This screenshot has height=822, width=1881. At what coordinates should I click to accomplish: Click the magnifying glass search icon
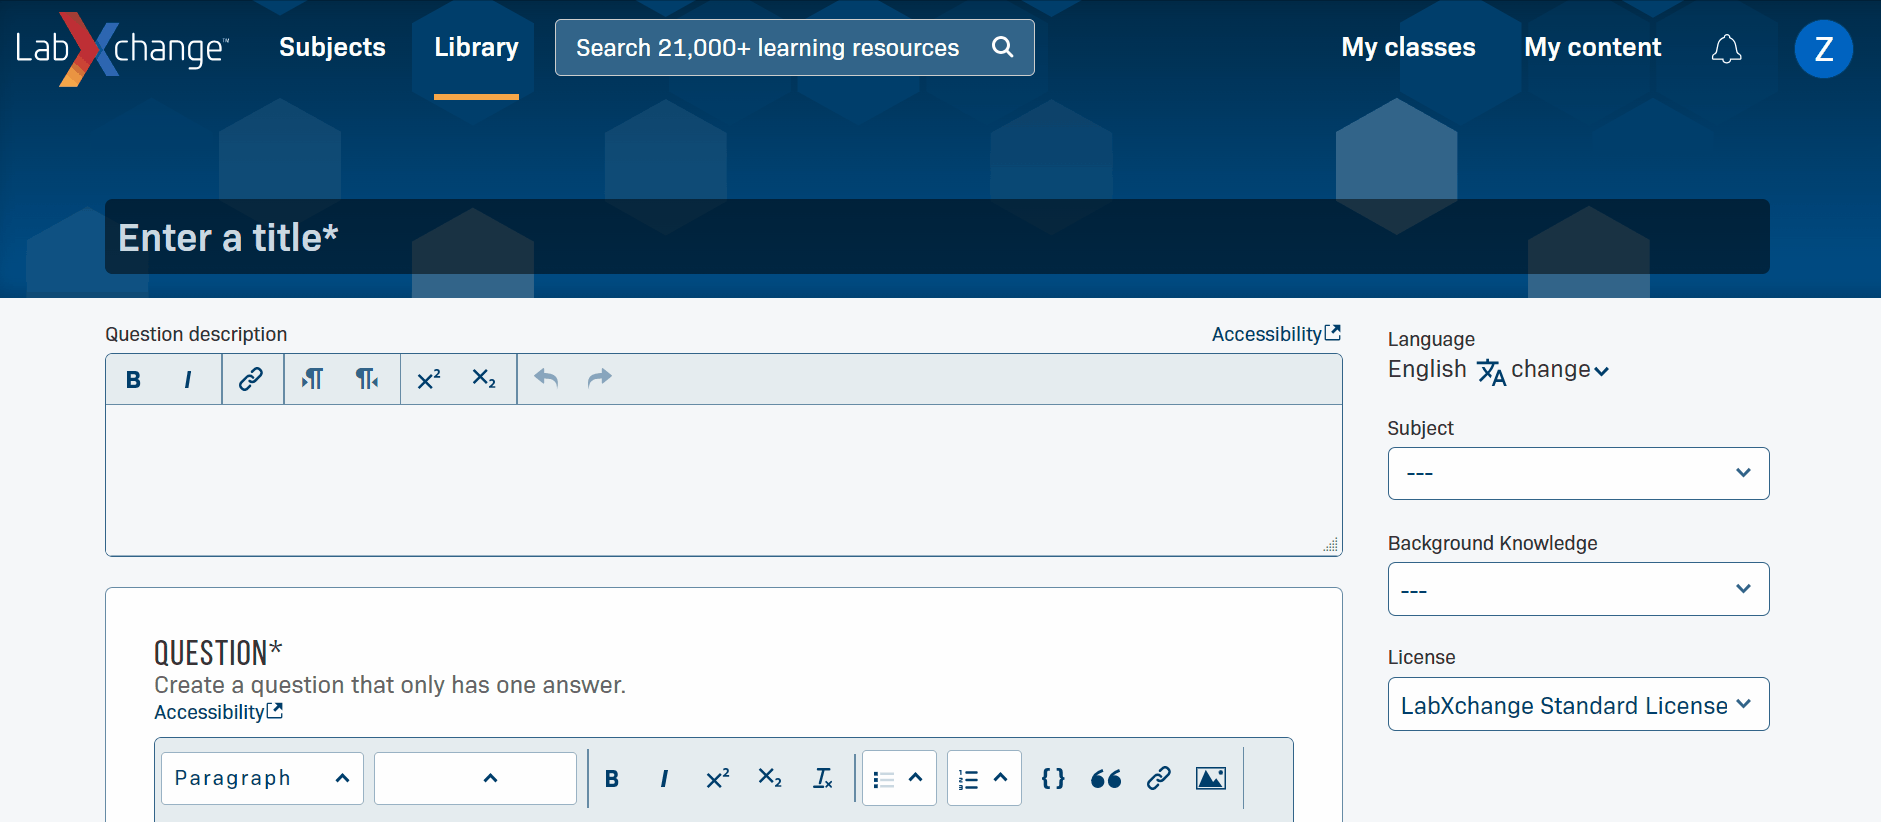click(1002, 47)
